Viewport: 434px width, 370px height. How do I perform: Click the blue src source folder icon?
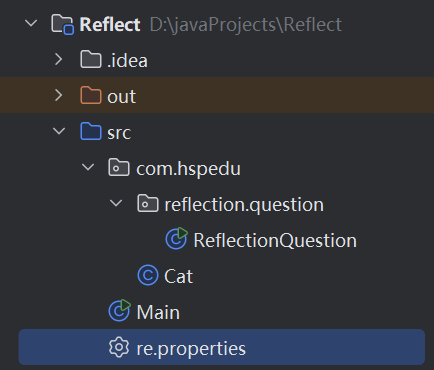click(x=91, y=131)
